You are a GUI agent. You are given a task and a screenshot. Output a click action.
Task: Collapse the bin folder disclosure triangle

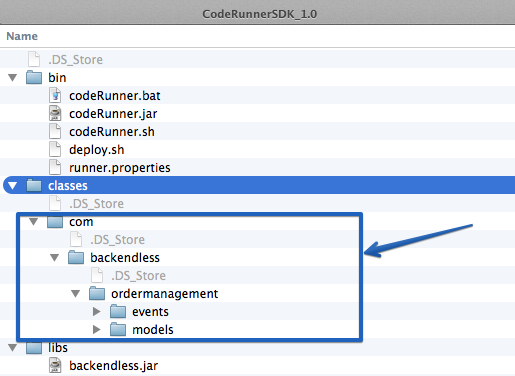tap(13, 78)
